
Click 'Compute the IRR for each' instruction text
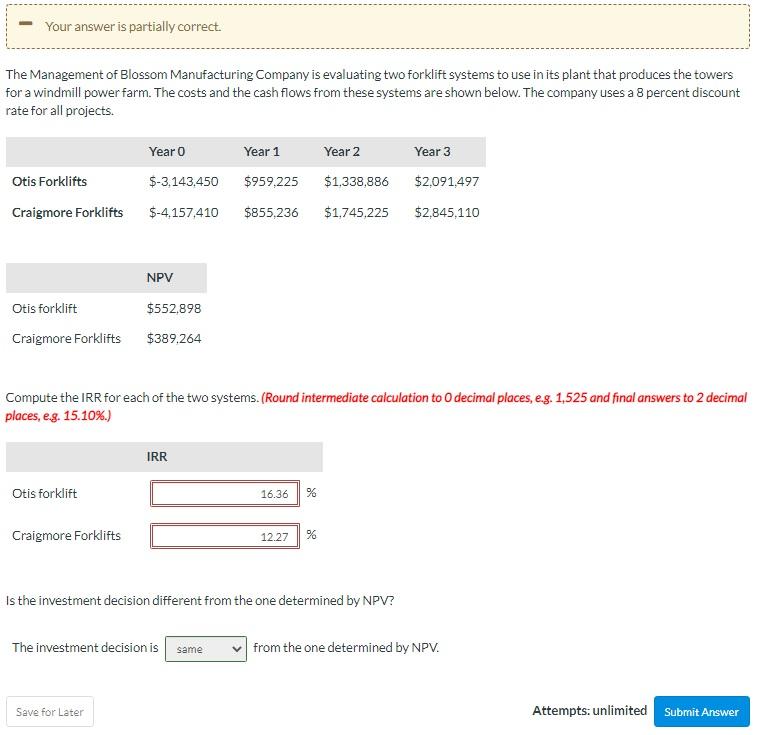132,397
